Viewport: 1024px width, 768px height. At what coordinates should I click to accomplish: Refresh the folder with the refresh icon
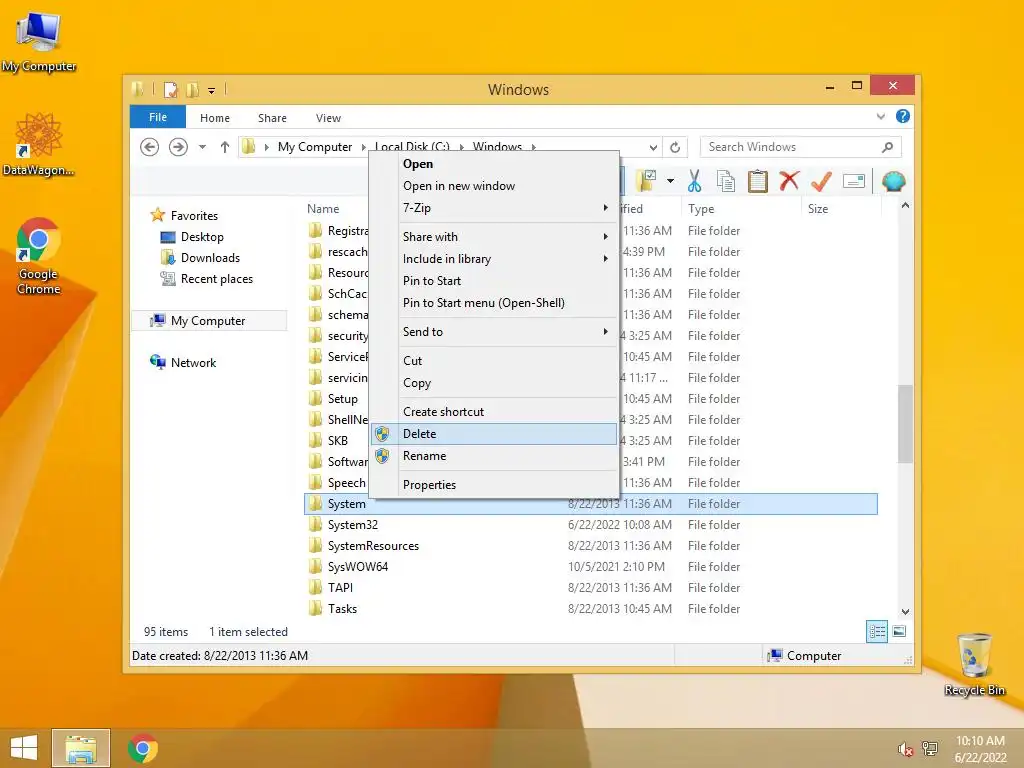point(675,147)
